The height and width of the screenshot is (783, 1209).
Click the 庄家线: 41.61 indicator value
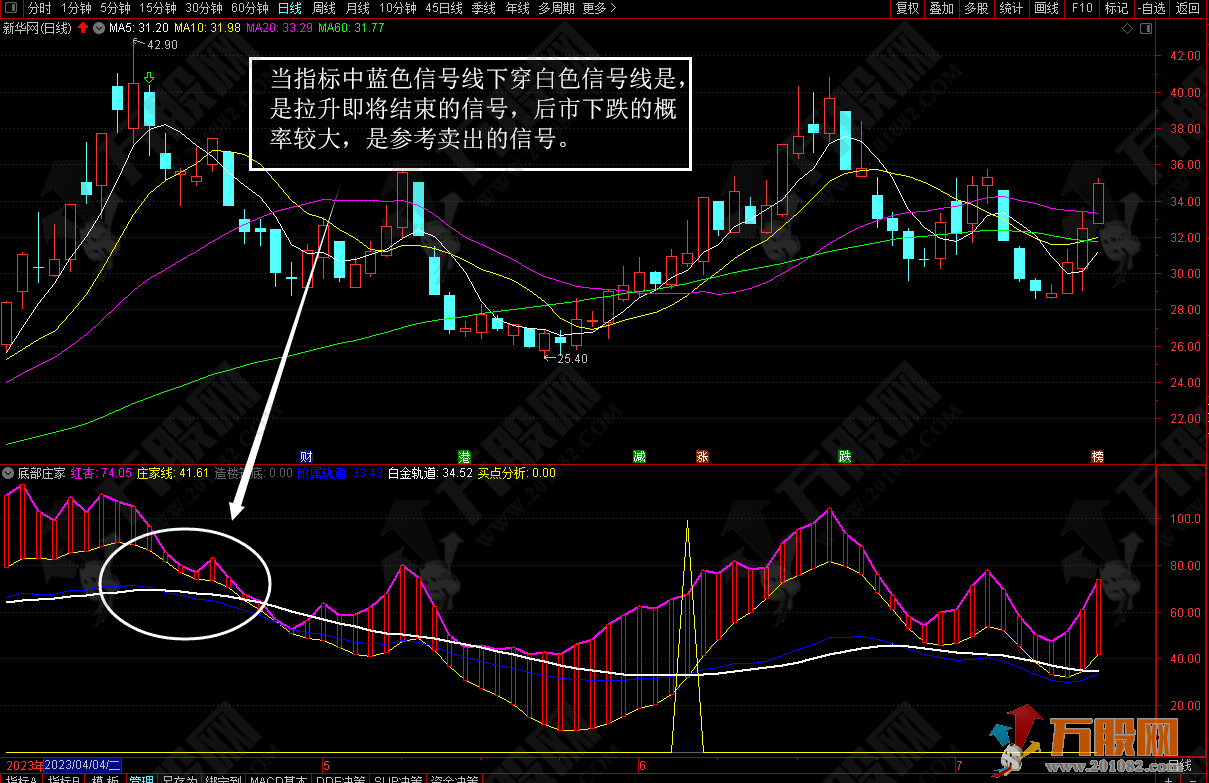pos(172,473)
